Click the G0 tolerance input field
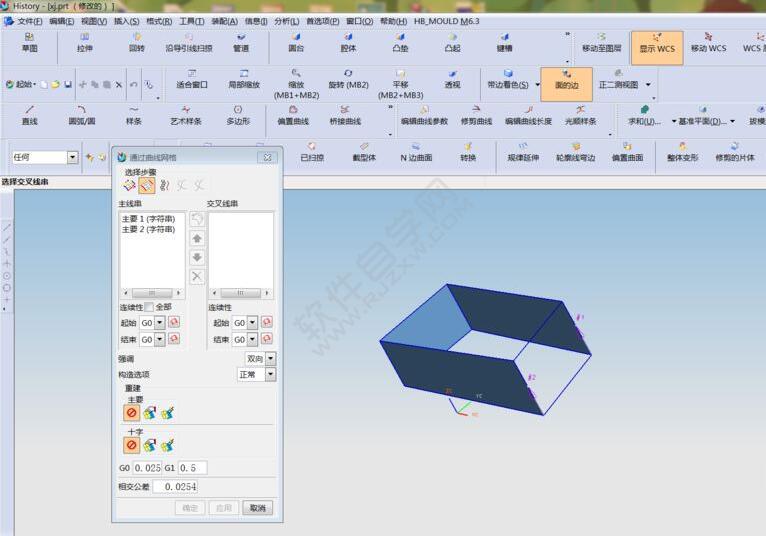This screenshot has height=536, width=766. point(147,468)
